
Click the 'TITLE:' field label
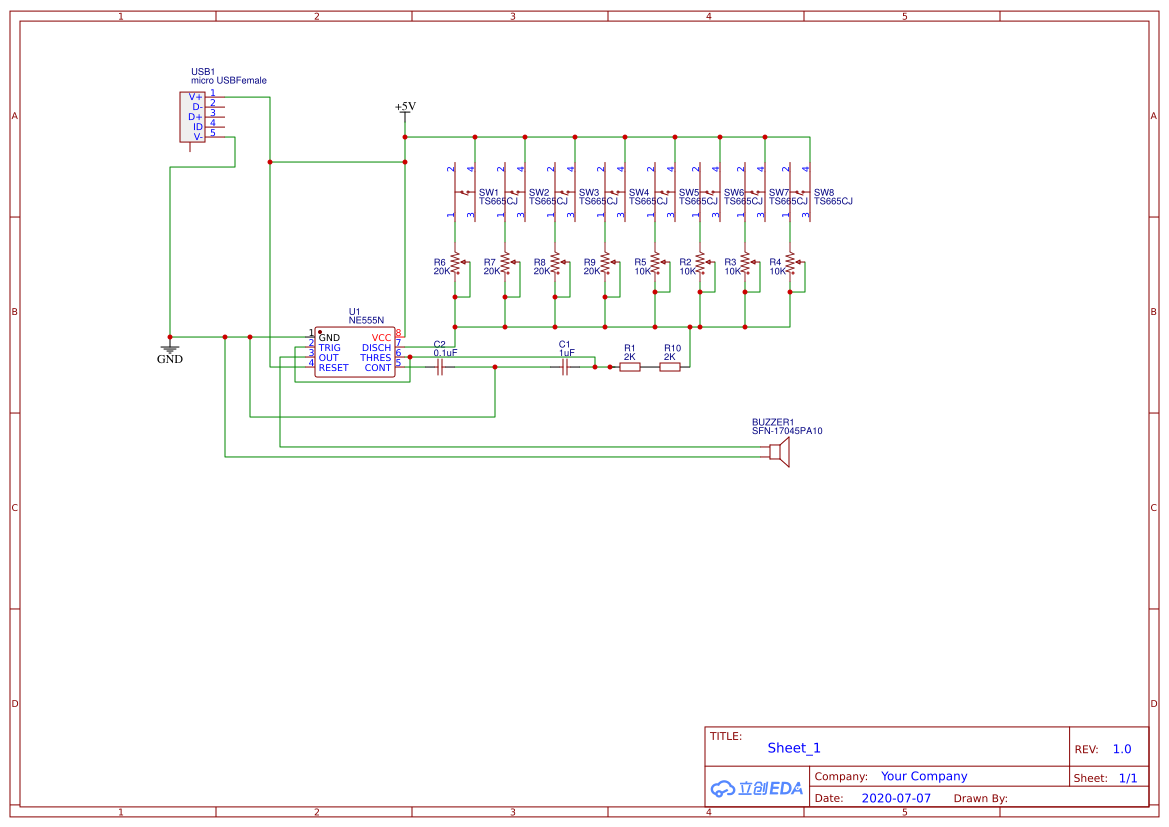(x=725, y=736)
